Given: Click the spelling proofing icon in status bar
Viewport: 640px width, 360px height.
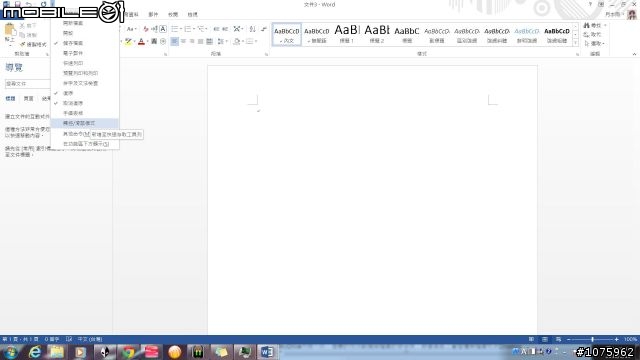Looking at the screenshot, I should click(x=69, y=339).
